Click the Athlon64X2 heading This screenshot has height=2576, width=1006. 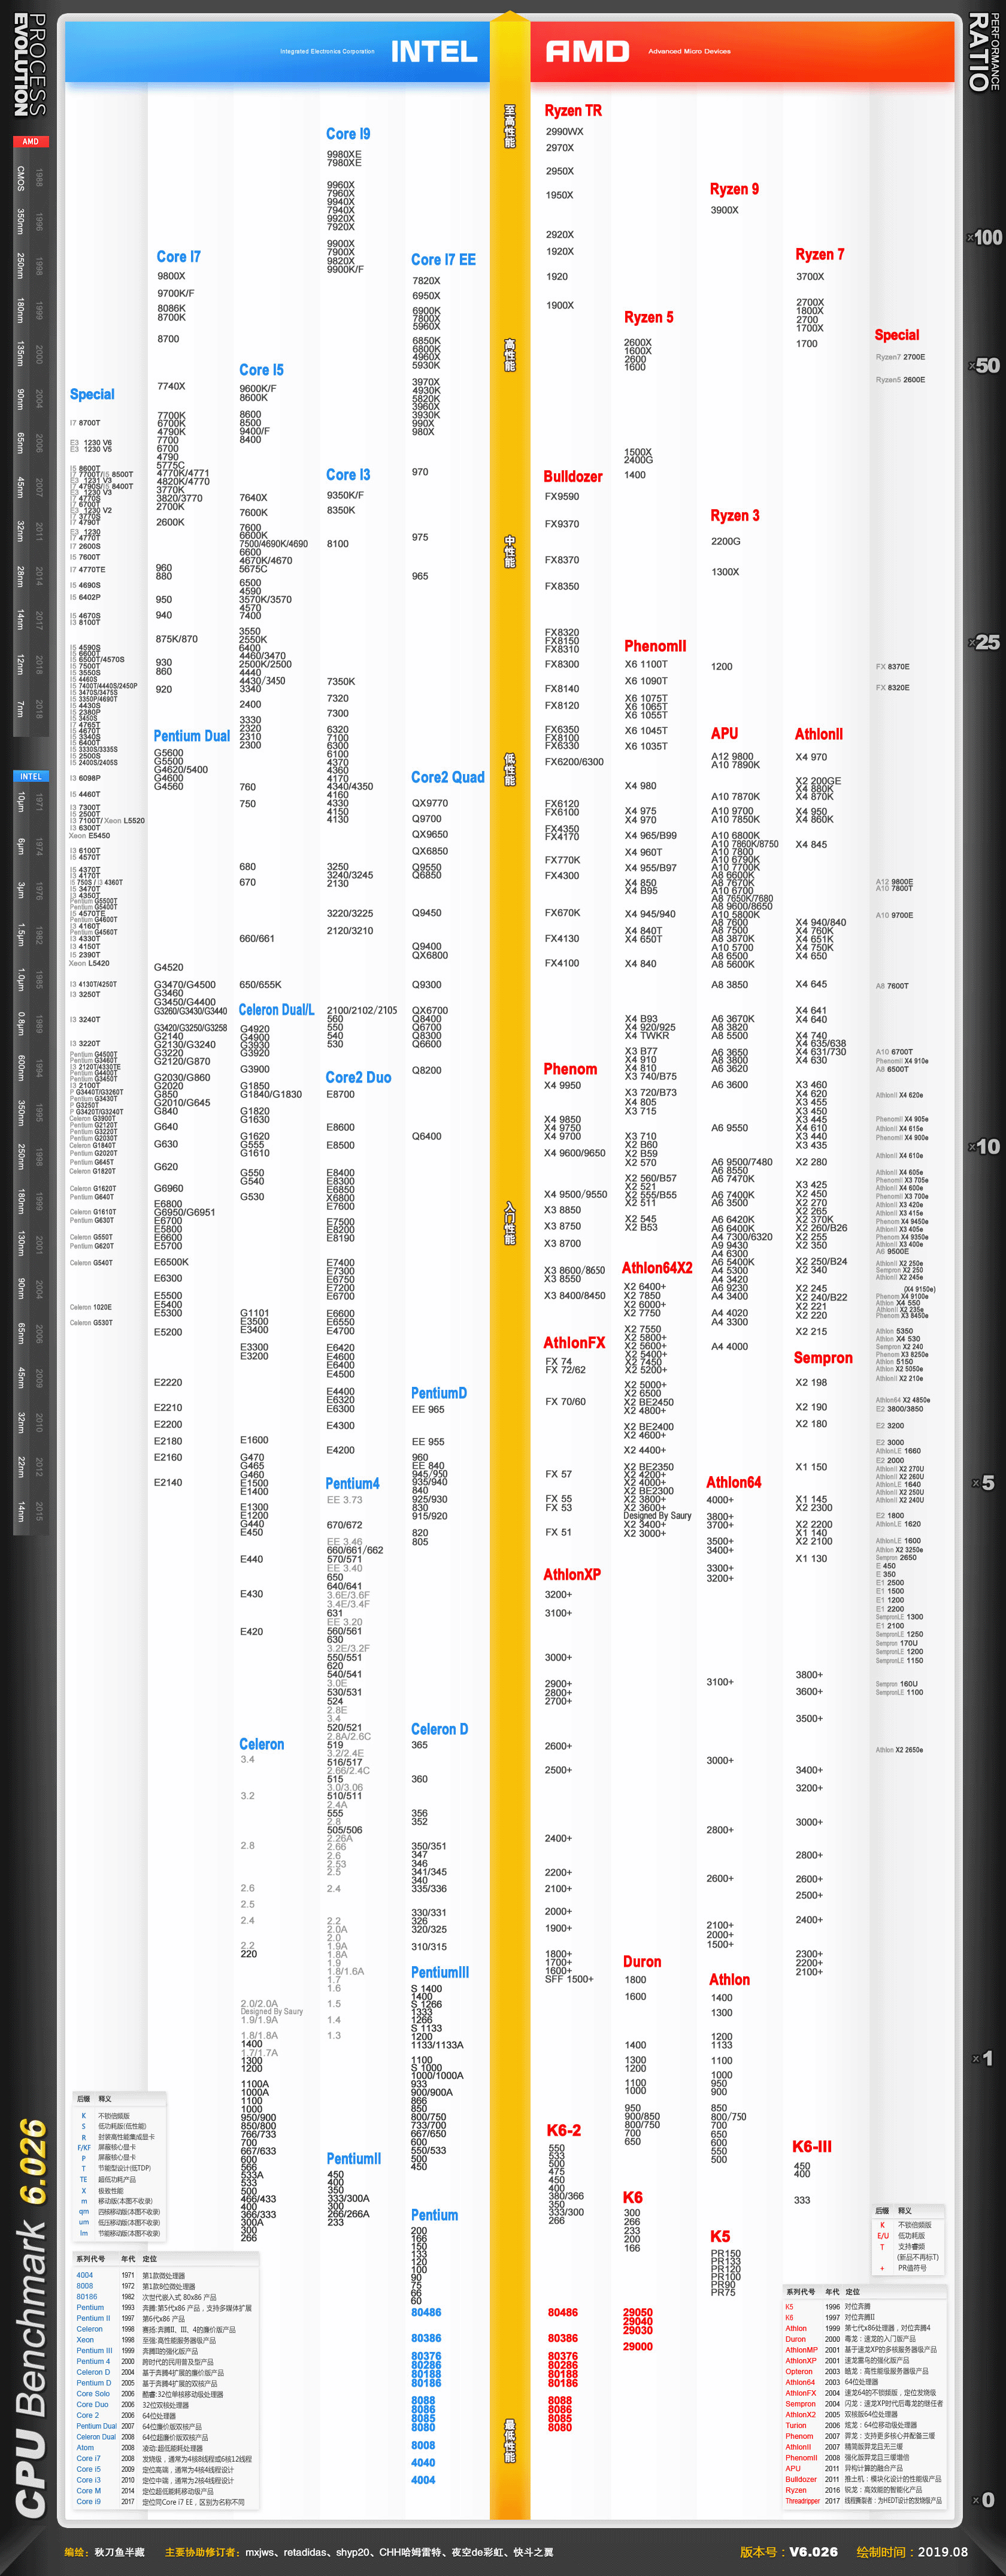coord(657,1267)
